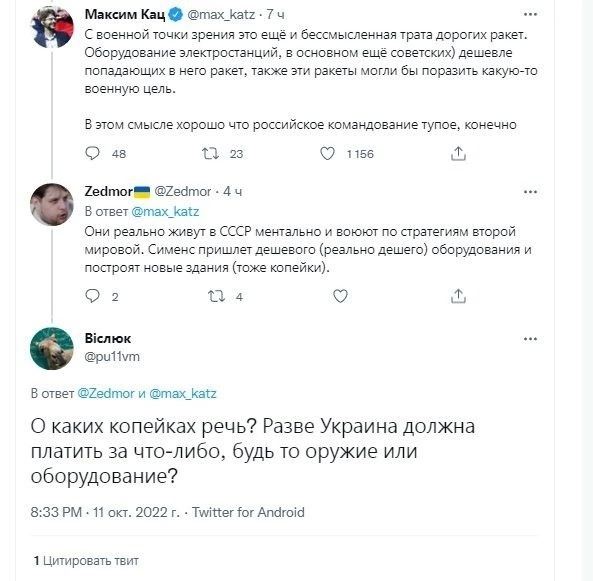Retweet Zedmor's tweet with 4 retweets

tap(216, 296)
